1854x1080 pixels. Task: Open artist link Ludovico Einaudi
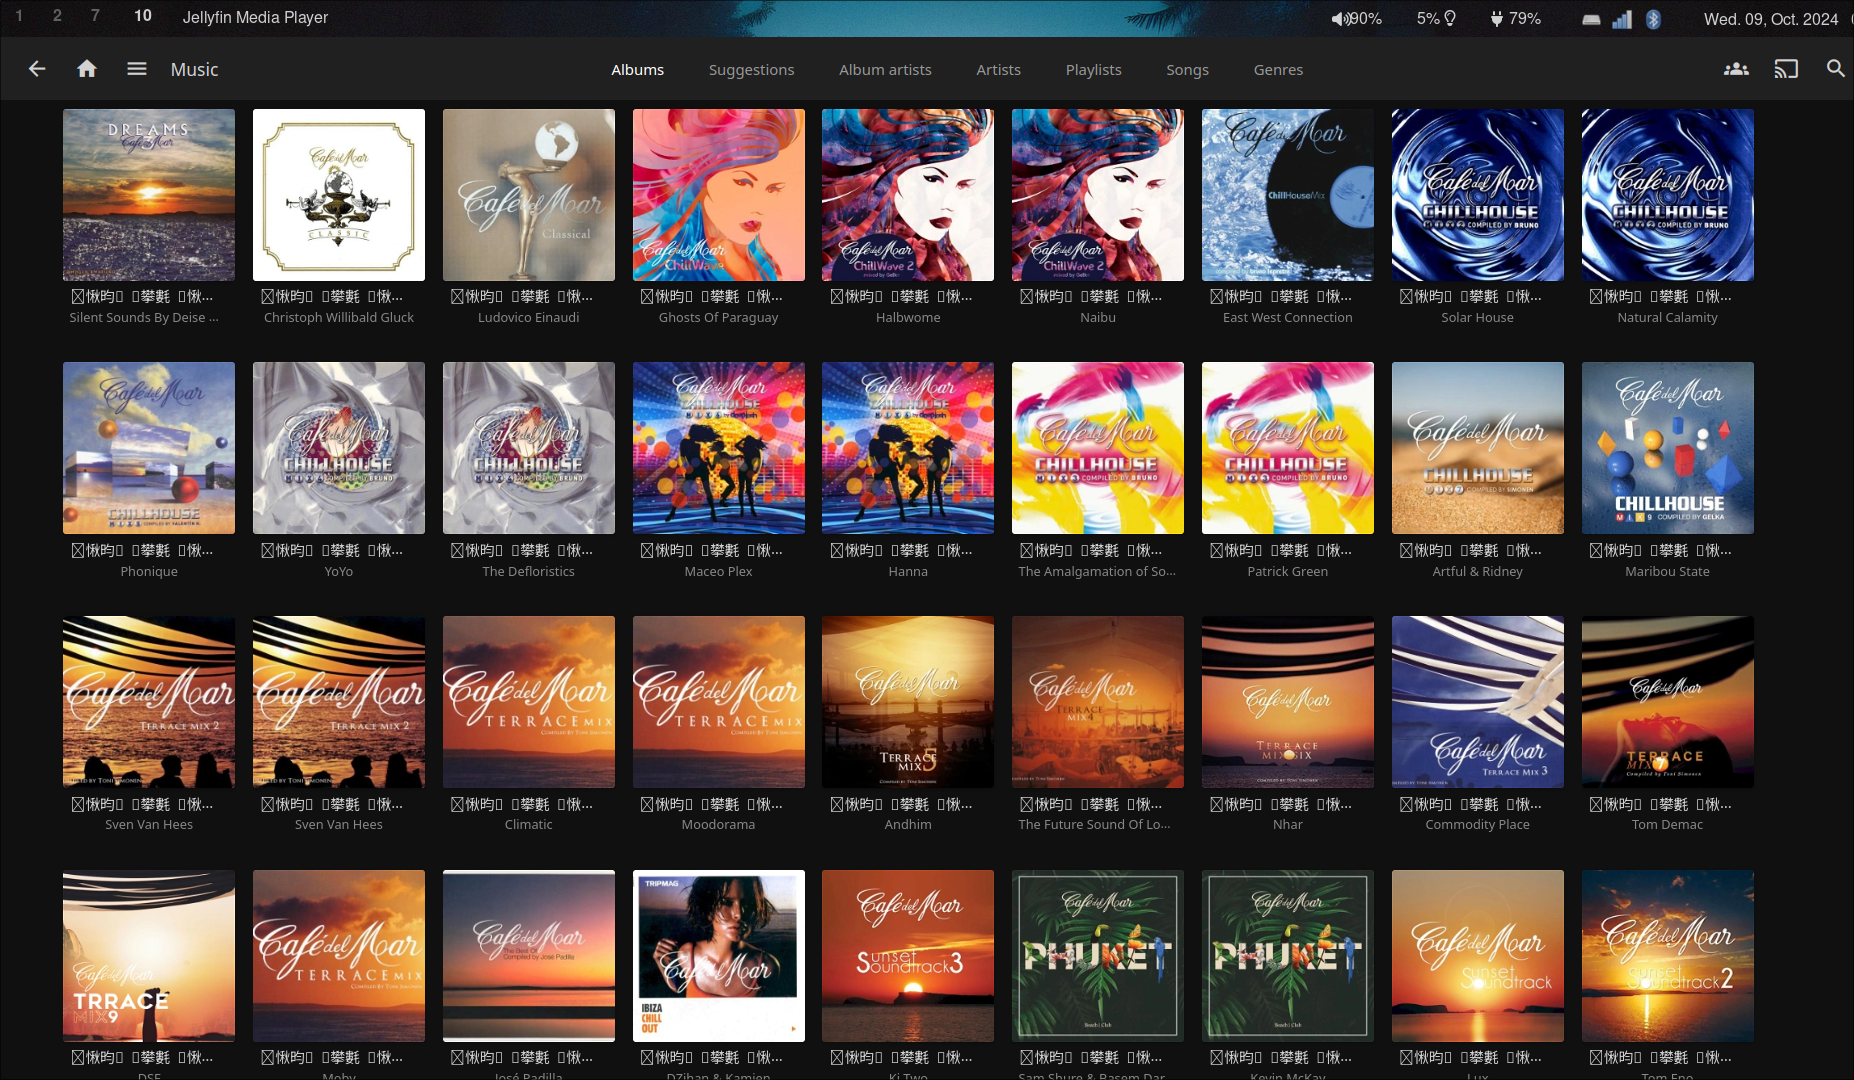528,318
